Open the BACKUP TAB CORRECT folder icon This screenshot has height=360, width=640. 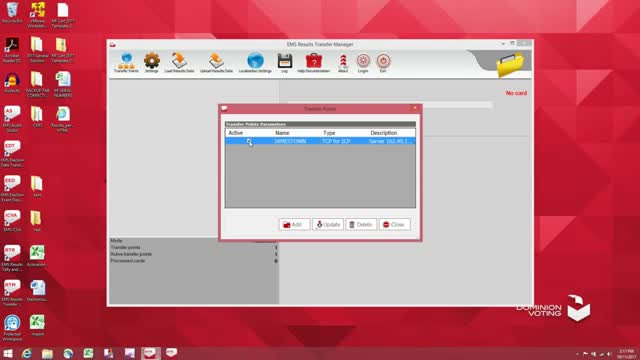pyautogui.click(x=37, y=84)
